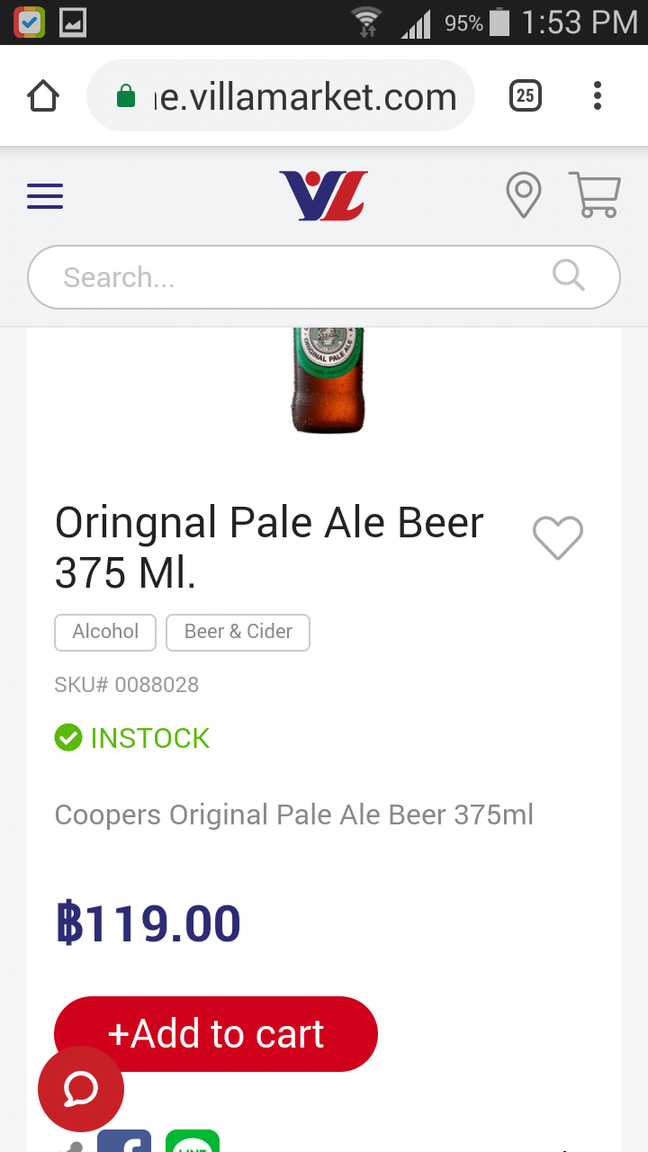Screen dimensions: 648x1152
Task: Toggle the wishlist heart for this beer
Action: tap(557, 538)
